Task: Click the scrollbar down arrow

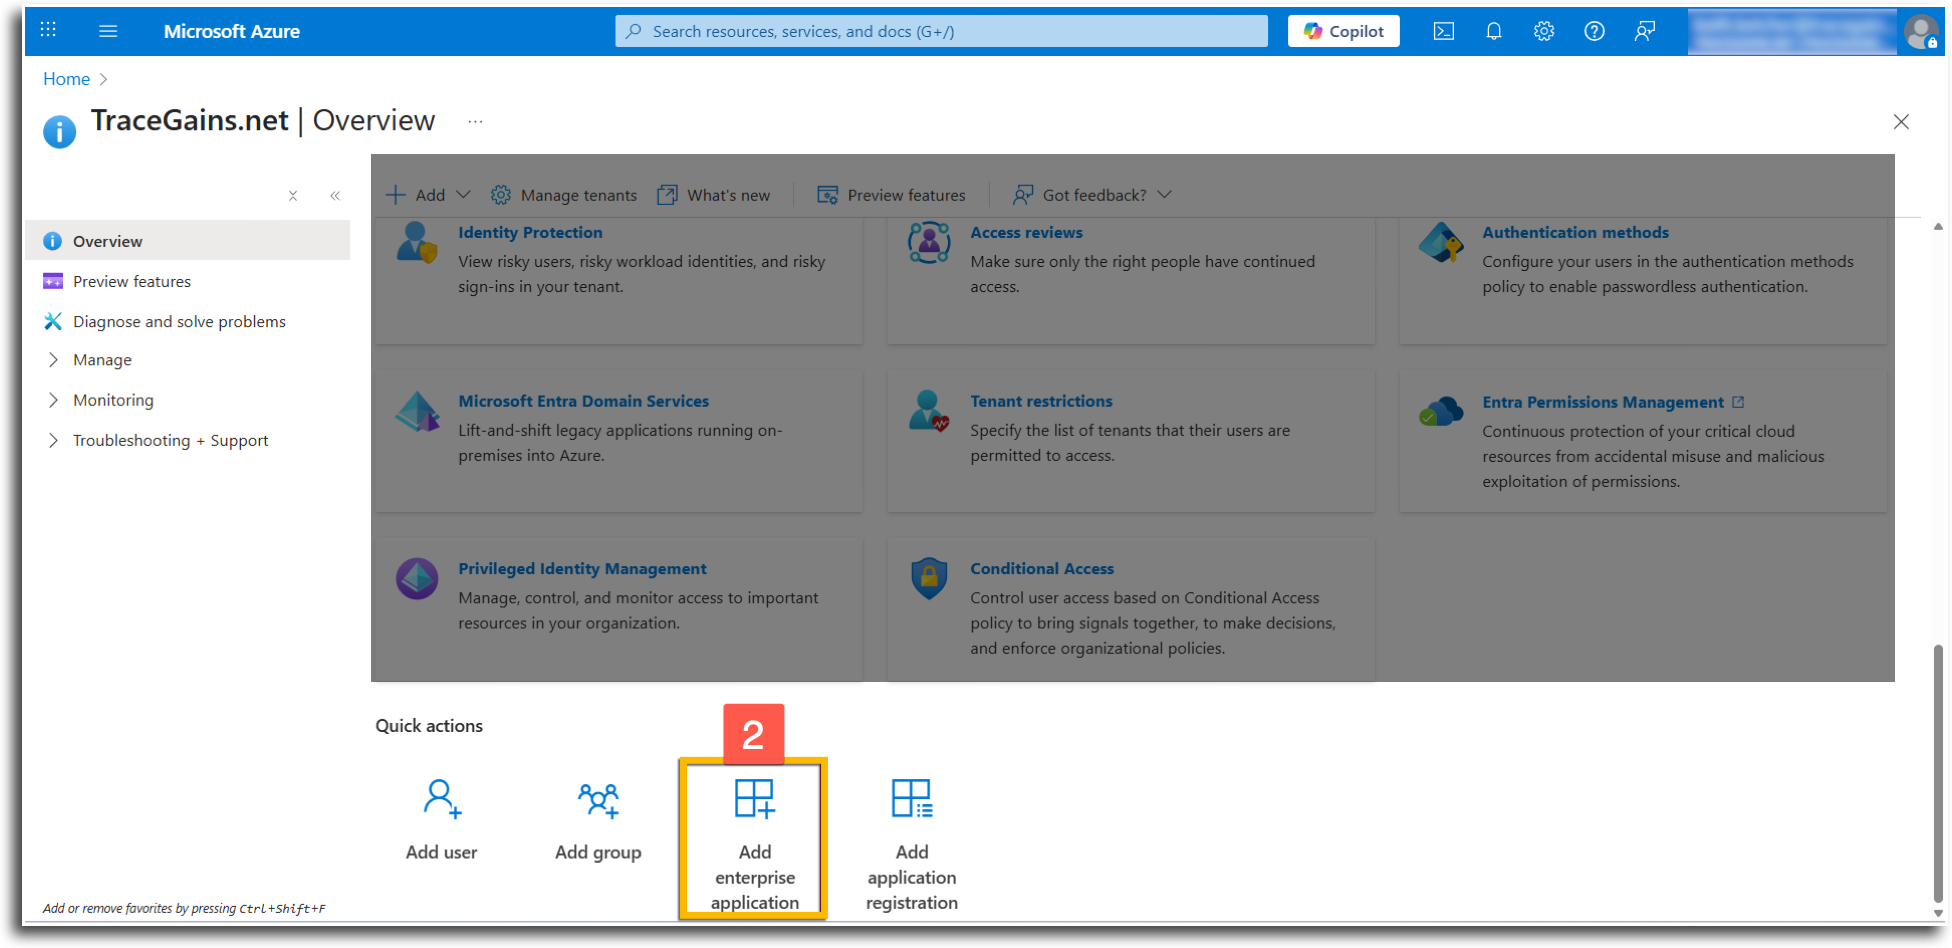Action: [1937, 913]
